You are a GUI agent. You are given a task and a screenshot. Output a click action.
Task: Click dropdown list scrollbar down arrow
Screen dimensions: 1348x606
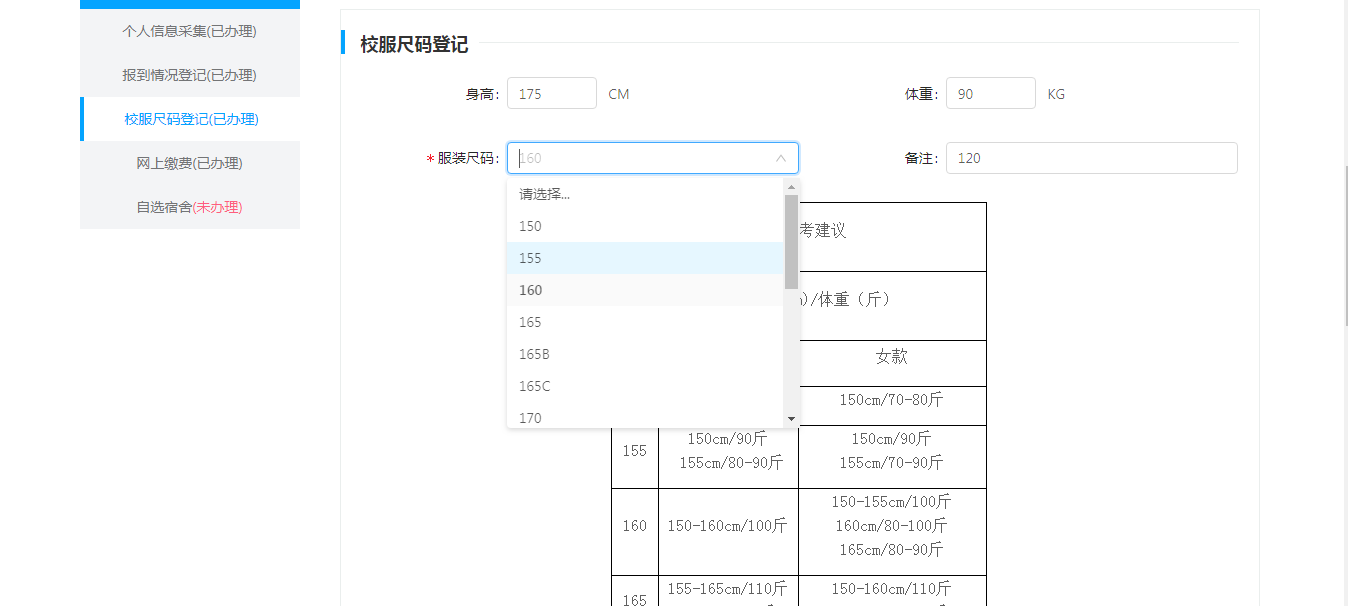point(791,419)
